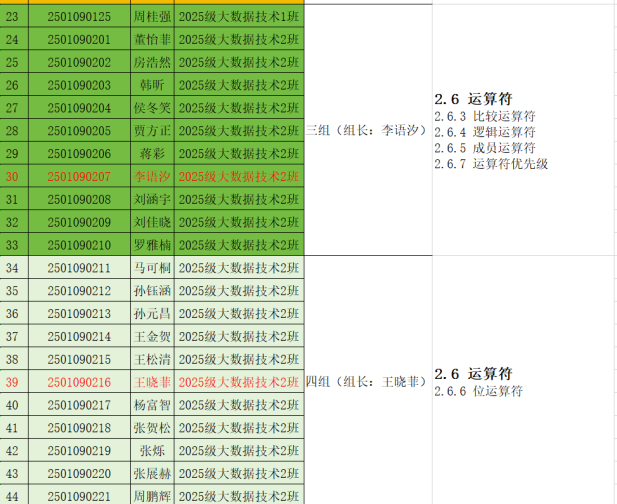617x504 pixels.
Task: Click the red student ID 2501090207
Action: pyautogui.click(x=79, y=176)
